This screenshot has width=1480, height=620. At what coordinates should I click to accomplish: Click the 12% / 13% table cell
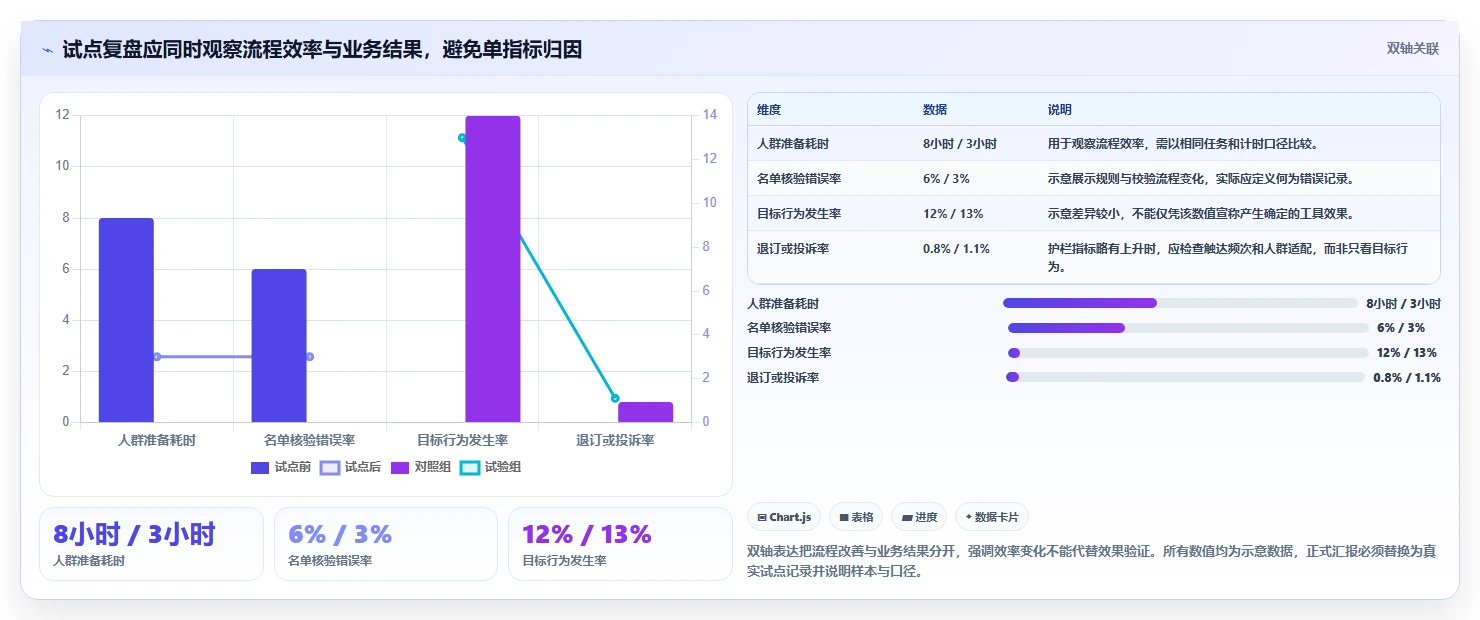(x=953, y=214)
